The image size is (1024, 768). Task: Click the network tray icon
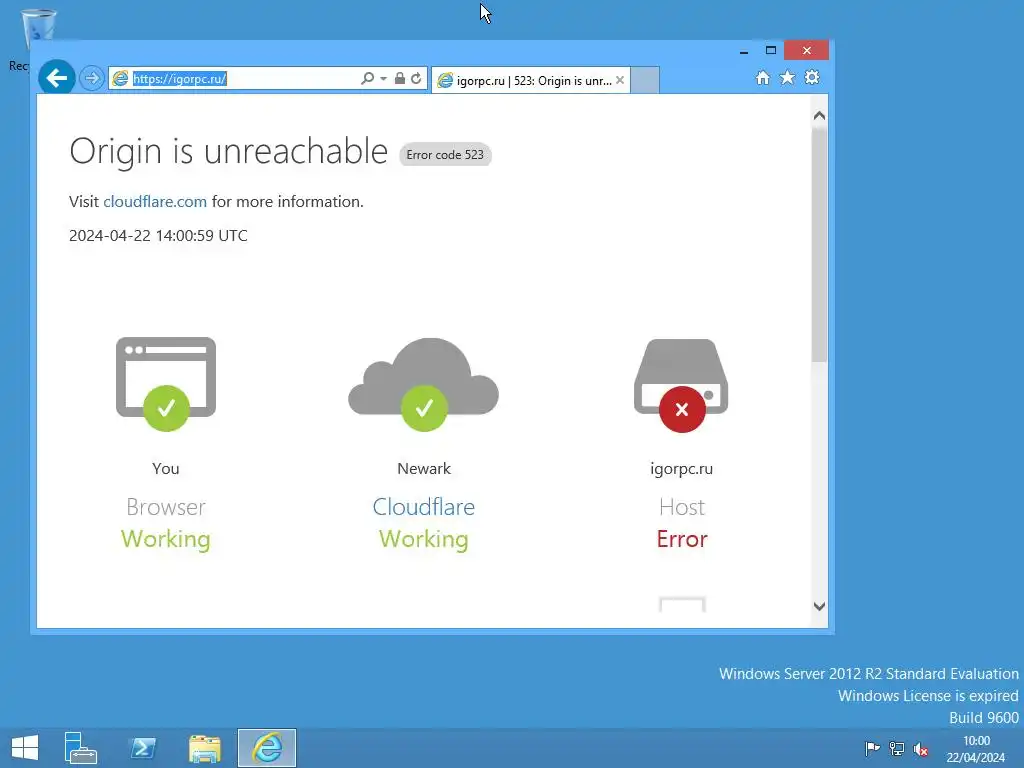click(x=897, y=748)
